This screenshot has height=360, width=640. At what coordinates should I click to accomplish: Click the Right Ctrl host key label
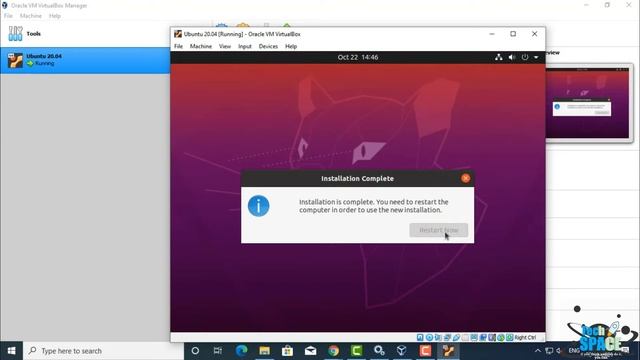pyautogui.click(x=525, y=338)
